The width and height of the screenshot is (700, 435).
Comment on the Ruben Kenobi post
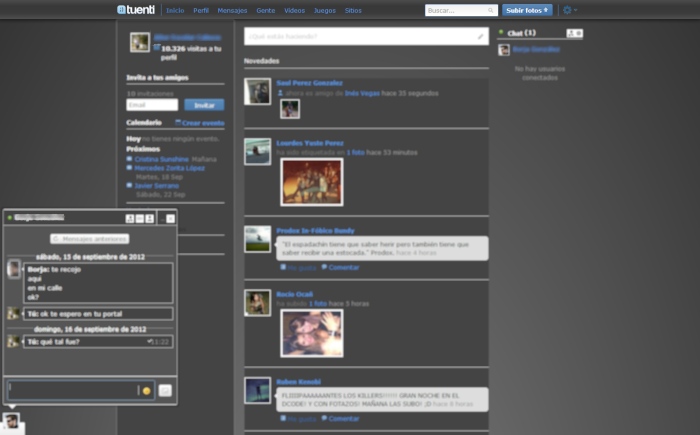(x=340, y=418)
